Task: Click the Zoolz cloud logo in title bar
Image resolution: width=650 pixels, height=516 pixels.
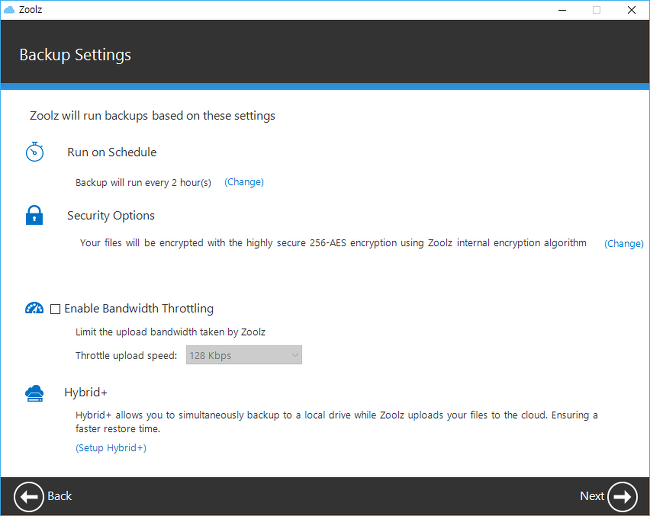Action: pyautogui.click(x=9, y=10)
